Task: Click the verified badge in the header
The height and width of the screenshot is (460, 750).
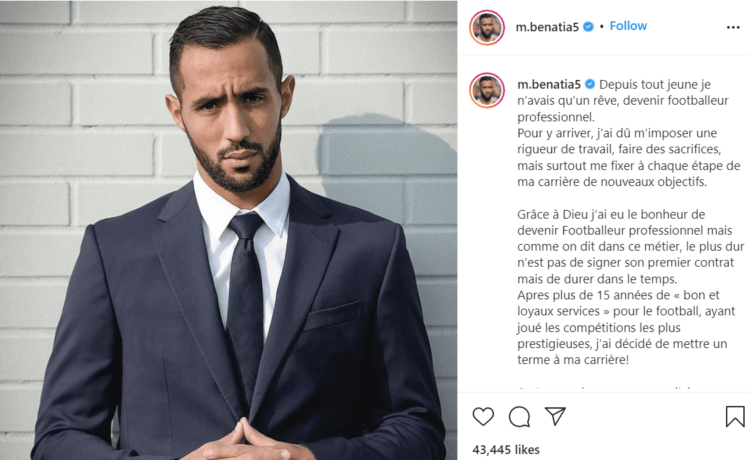Action: 588,27
